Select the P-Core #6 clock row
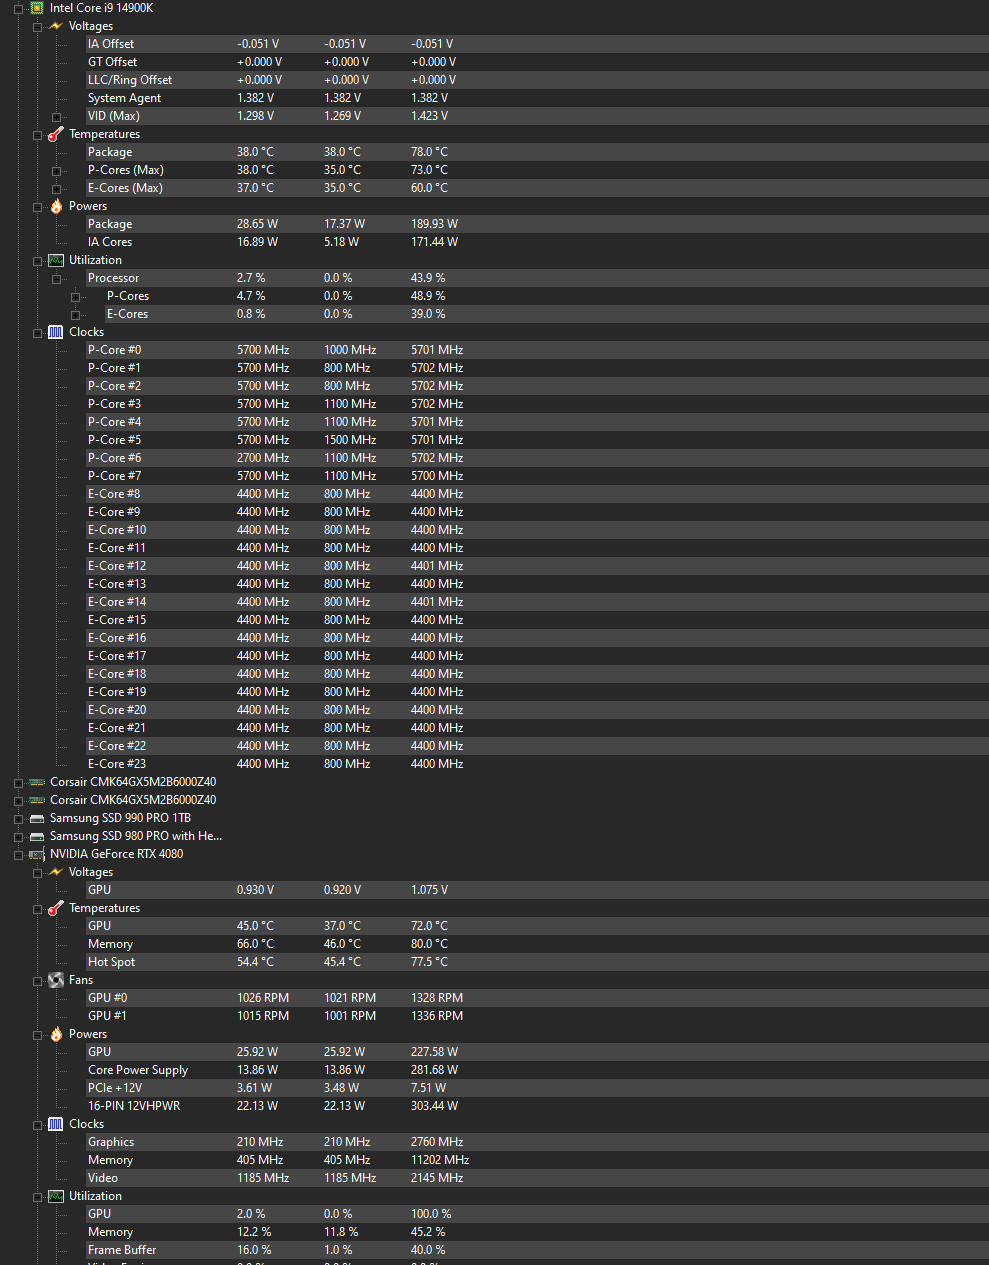989x1265 pixels. click(x=537, y=458)
